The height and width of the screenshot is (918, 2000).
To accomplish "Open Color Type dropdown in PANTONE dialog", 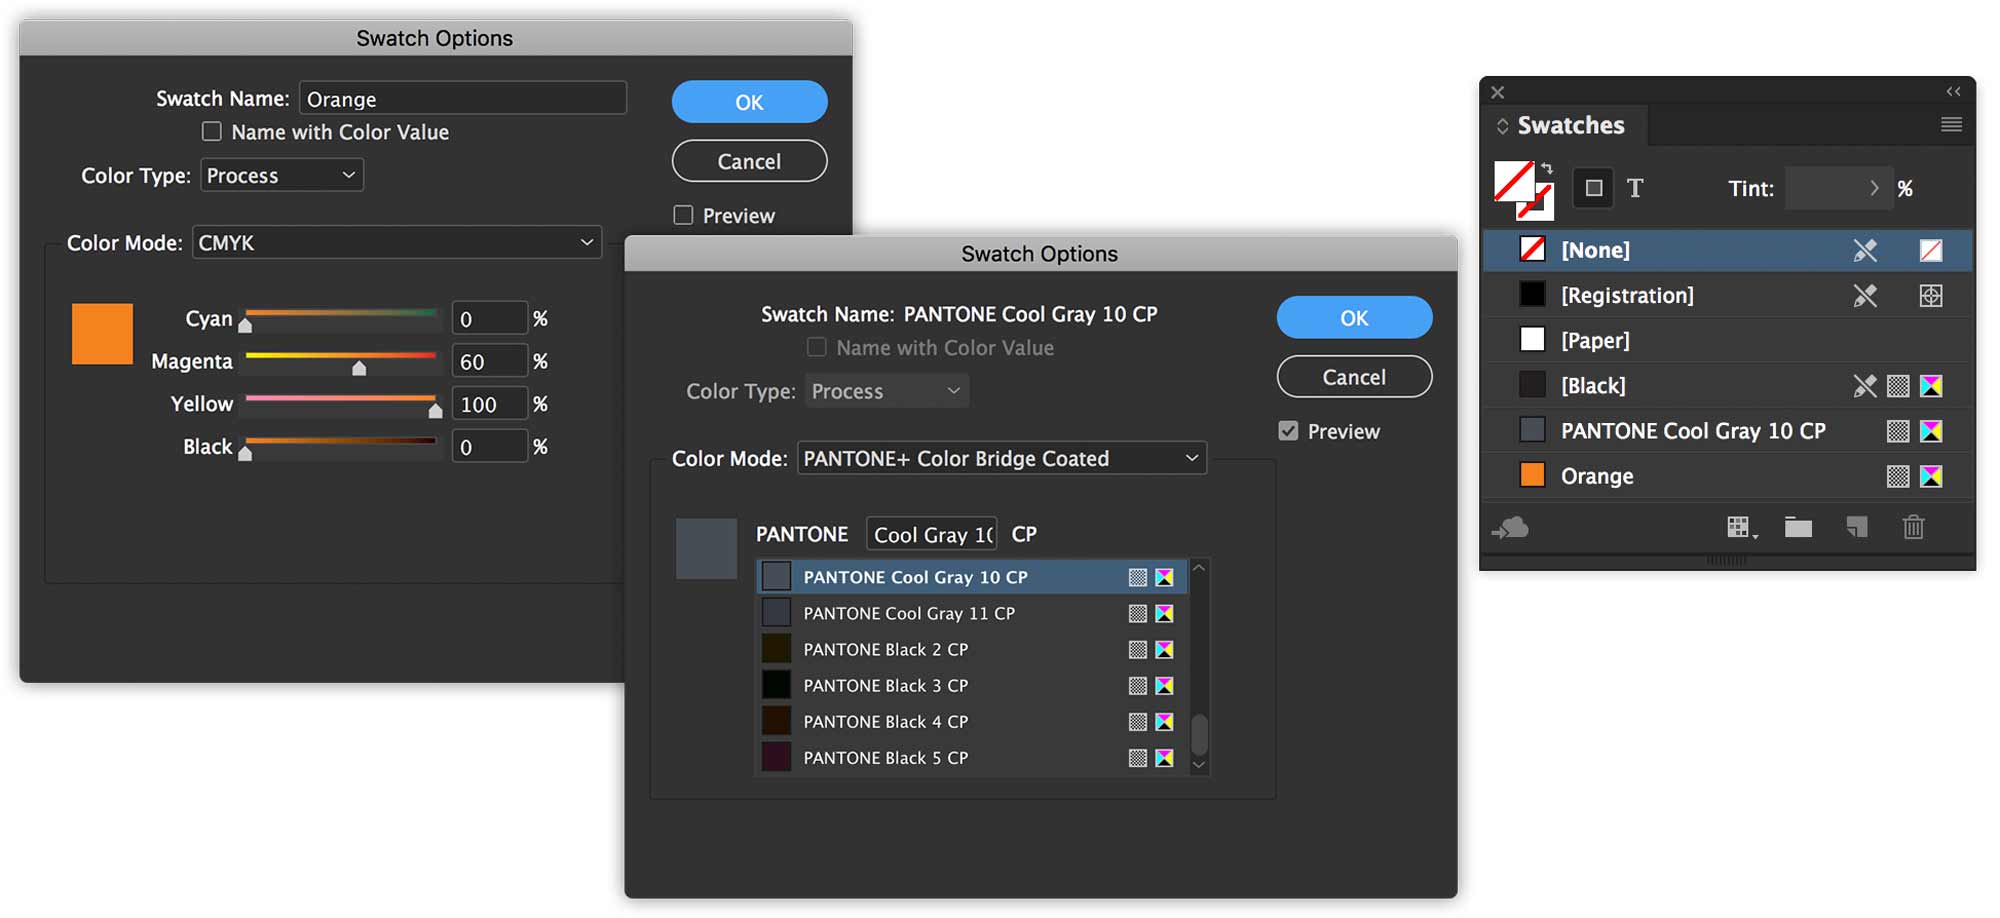I will (x=887, y=391).
